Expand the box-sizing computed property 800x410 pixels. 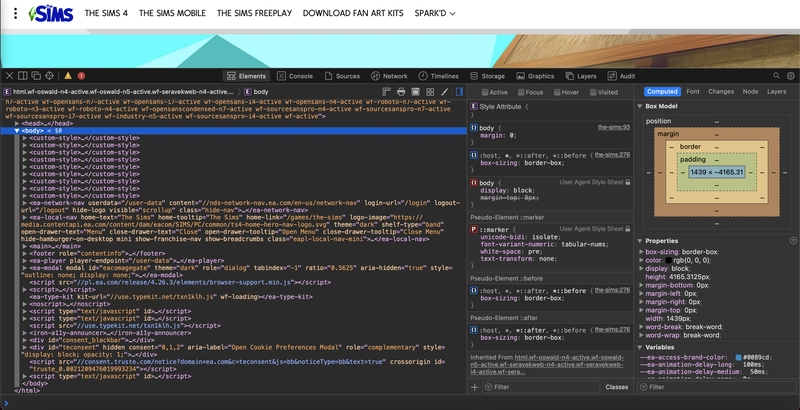[x=641, y=252]
